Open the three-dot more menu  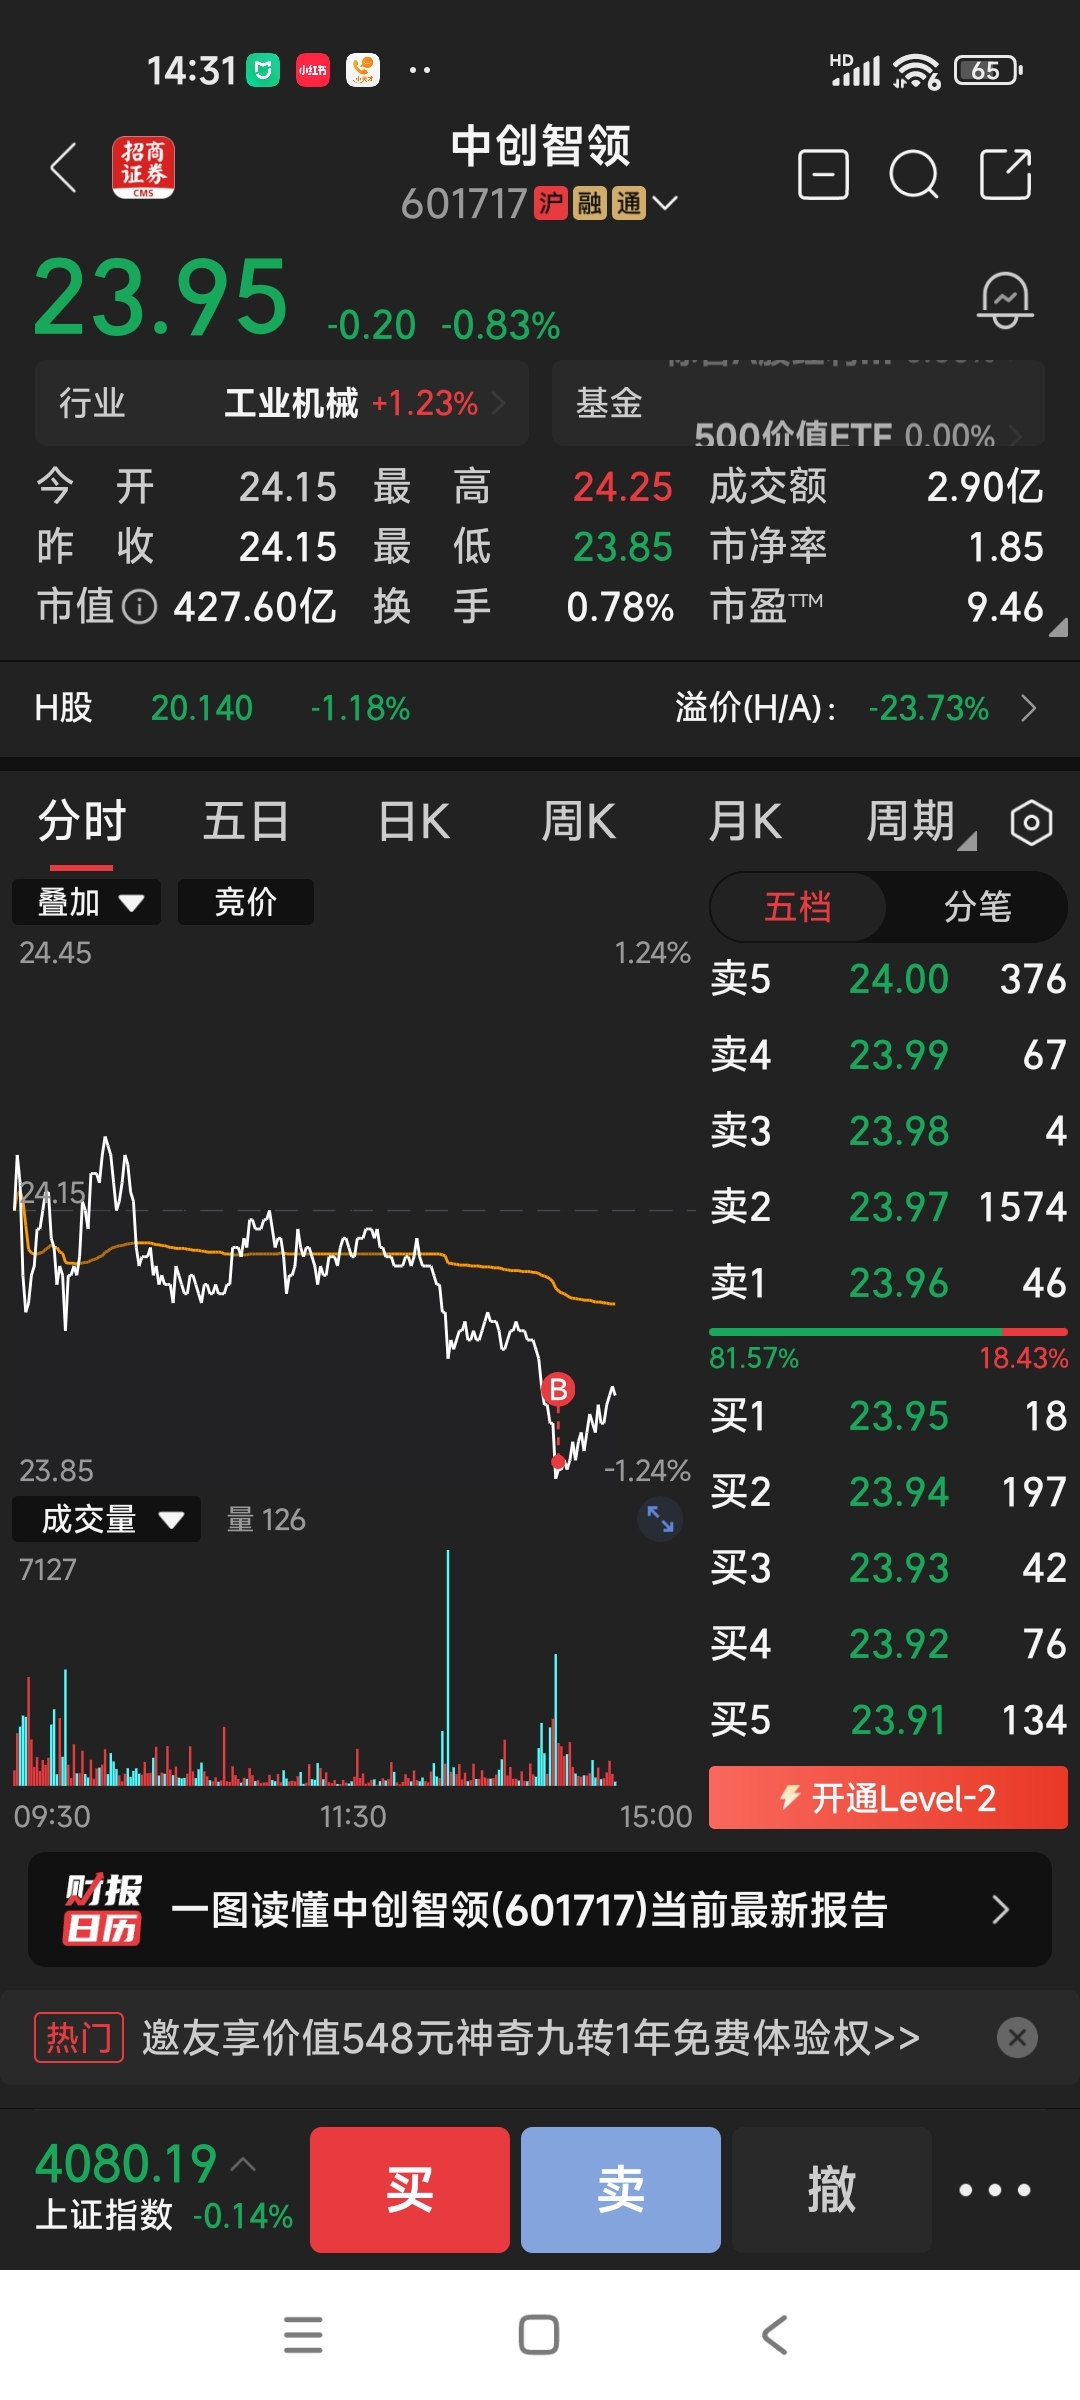(995, 2190)
